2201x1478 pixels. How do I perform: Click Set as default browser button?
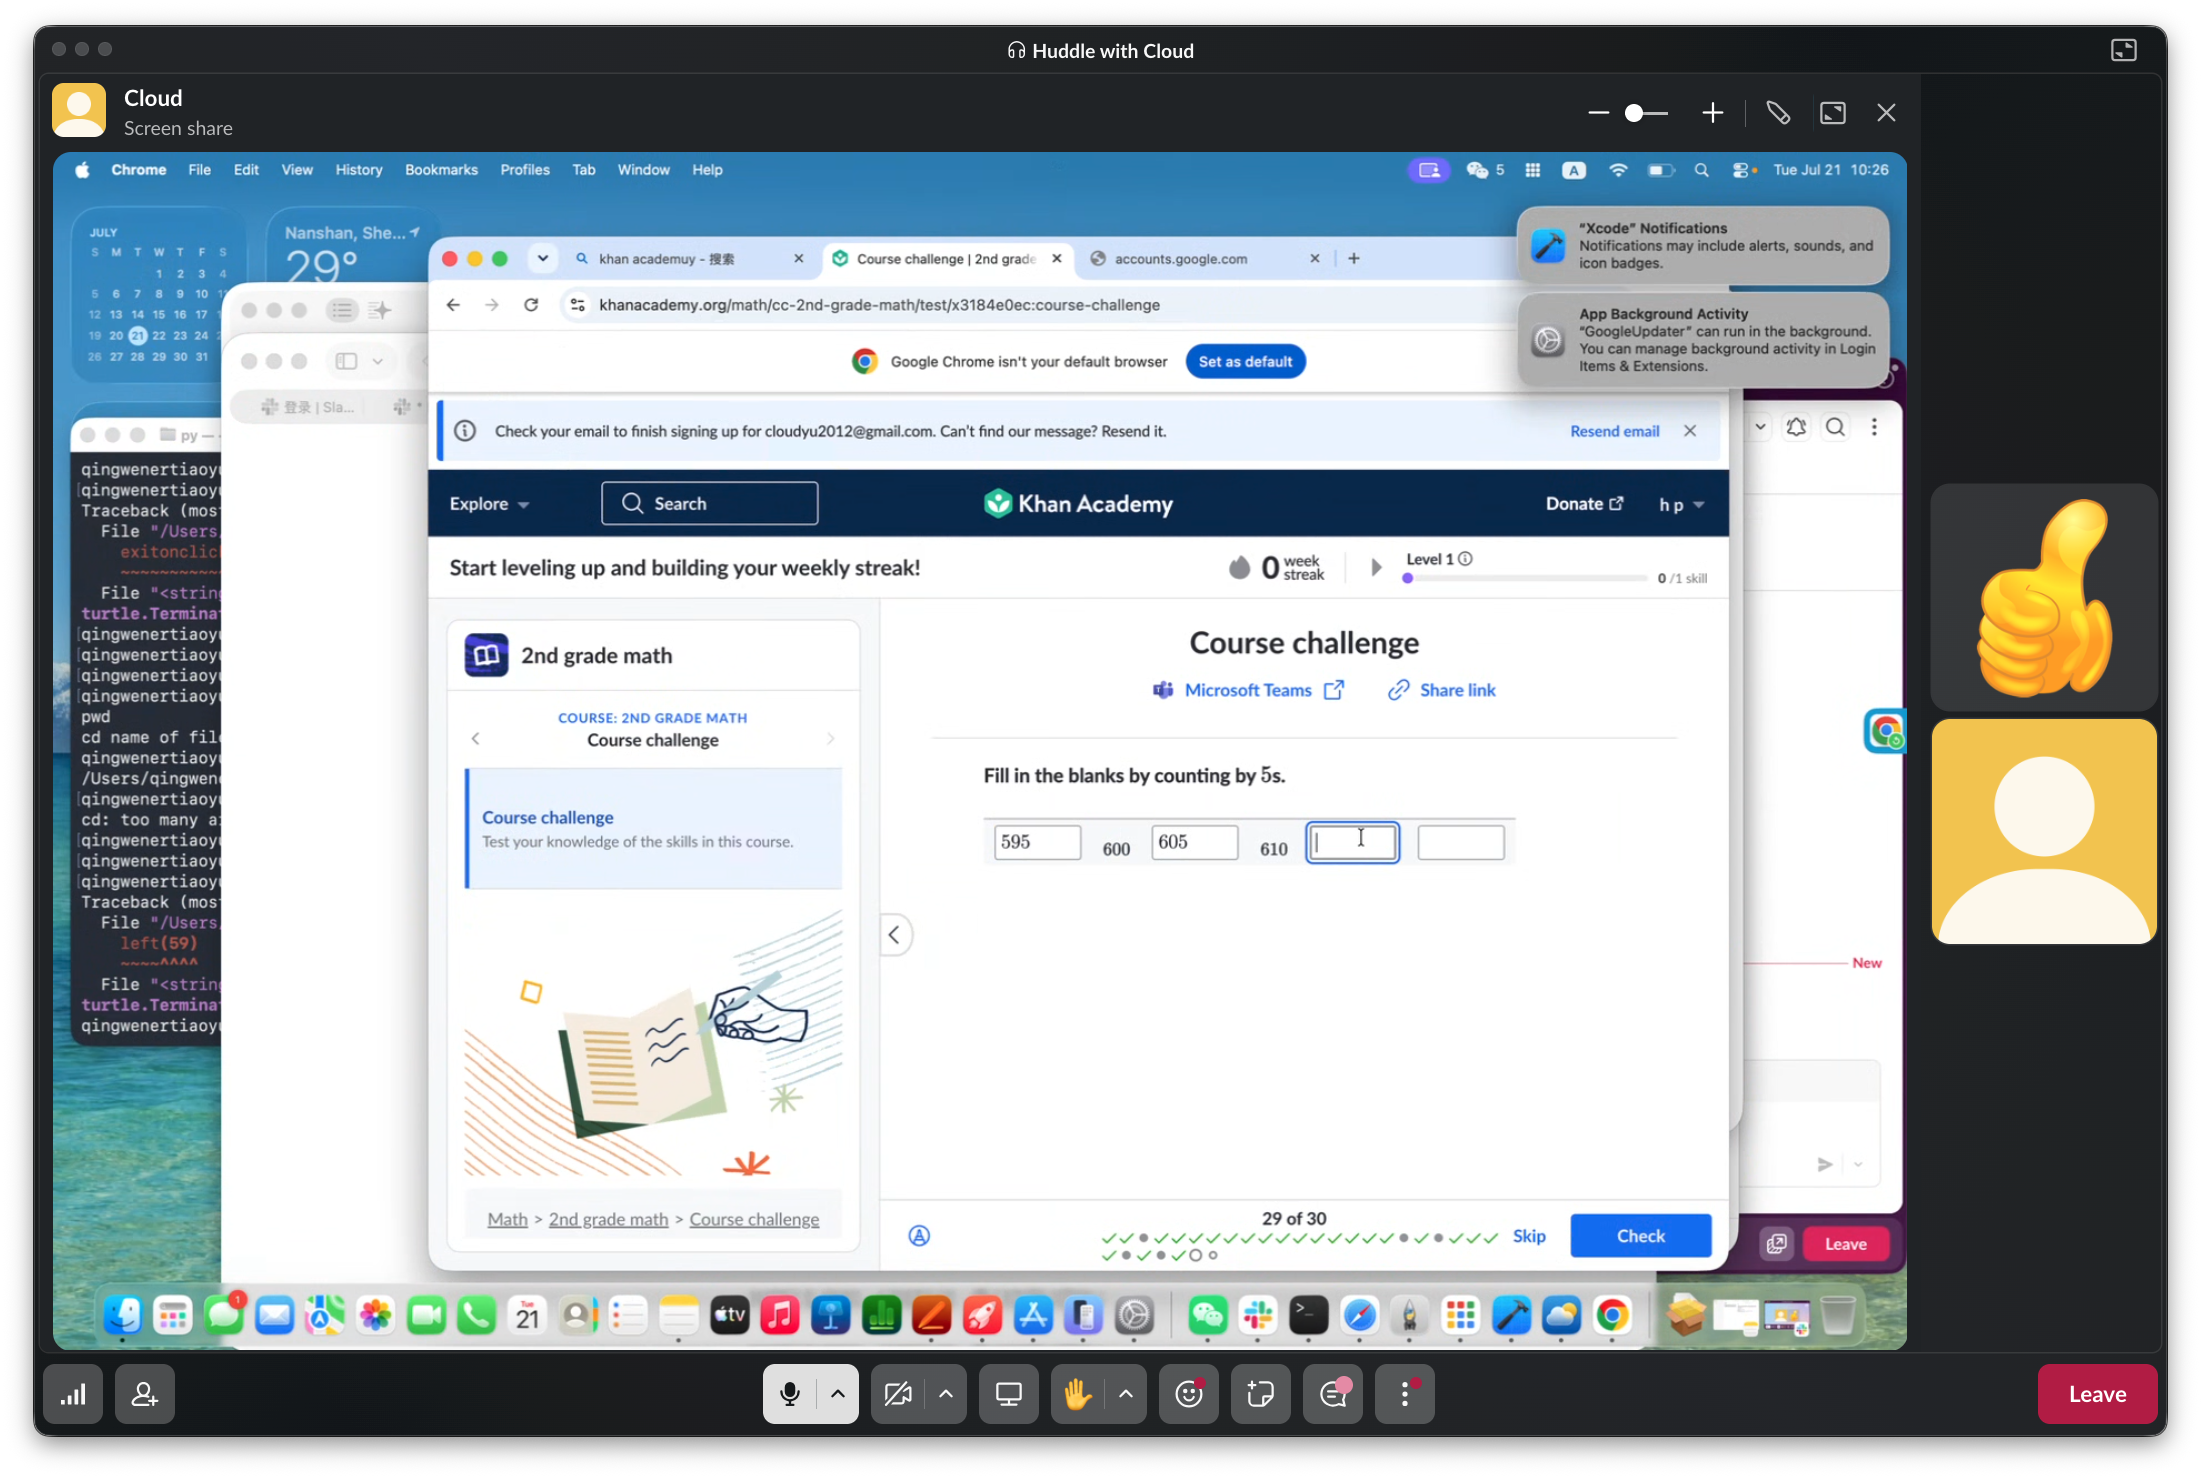pyautogui.click(x=1245, y=362)
